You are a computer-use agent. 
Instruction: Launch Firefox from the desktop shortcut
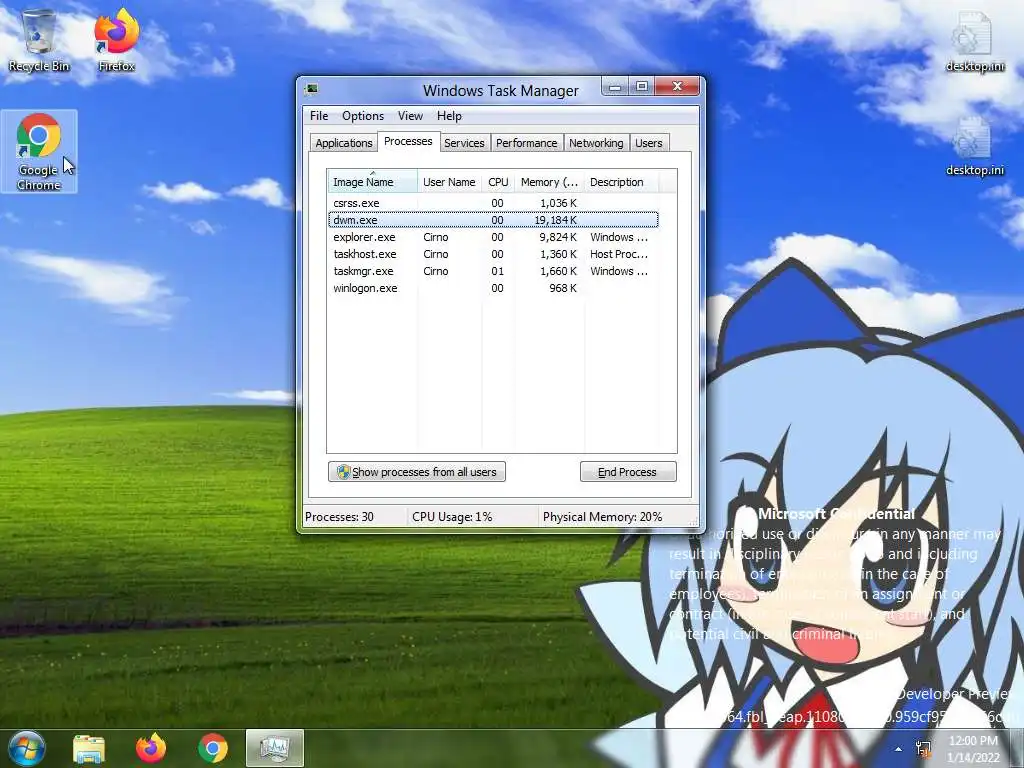(x=116, y=40)
